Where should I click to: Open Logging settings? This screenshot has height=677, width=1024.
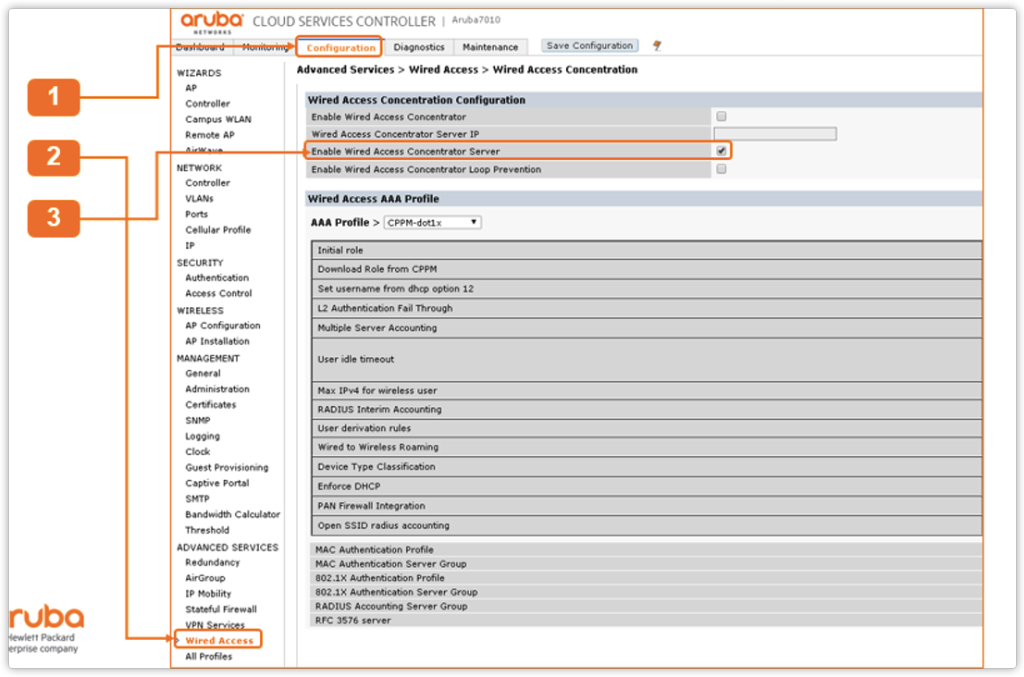coord(202,436)
